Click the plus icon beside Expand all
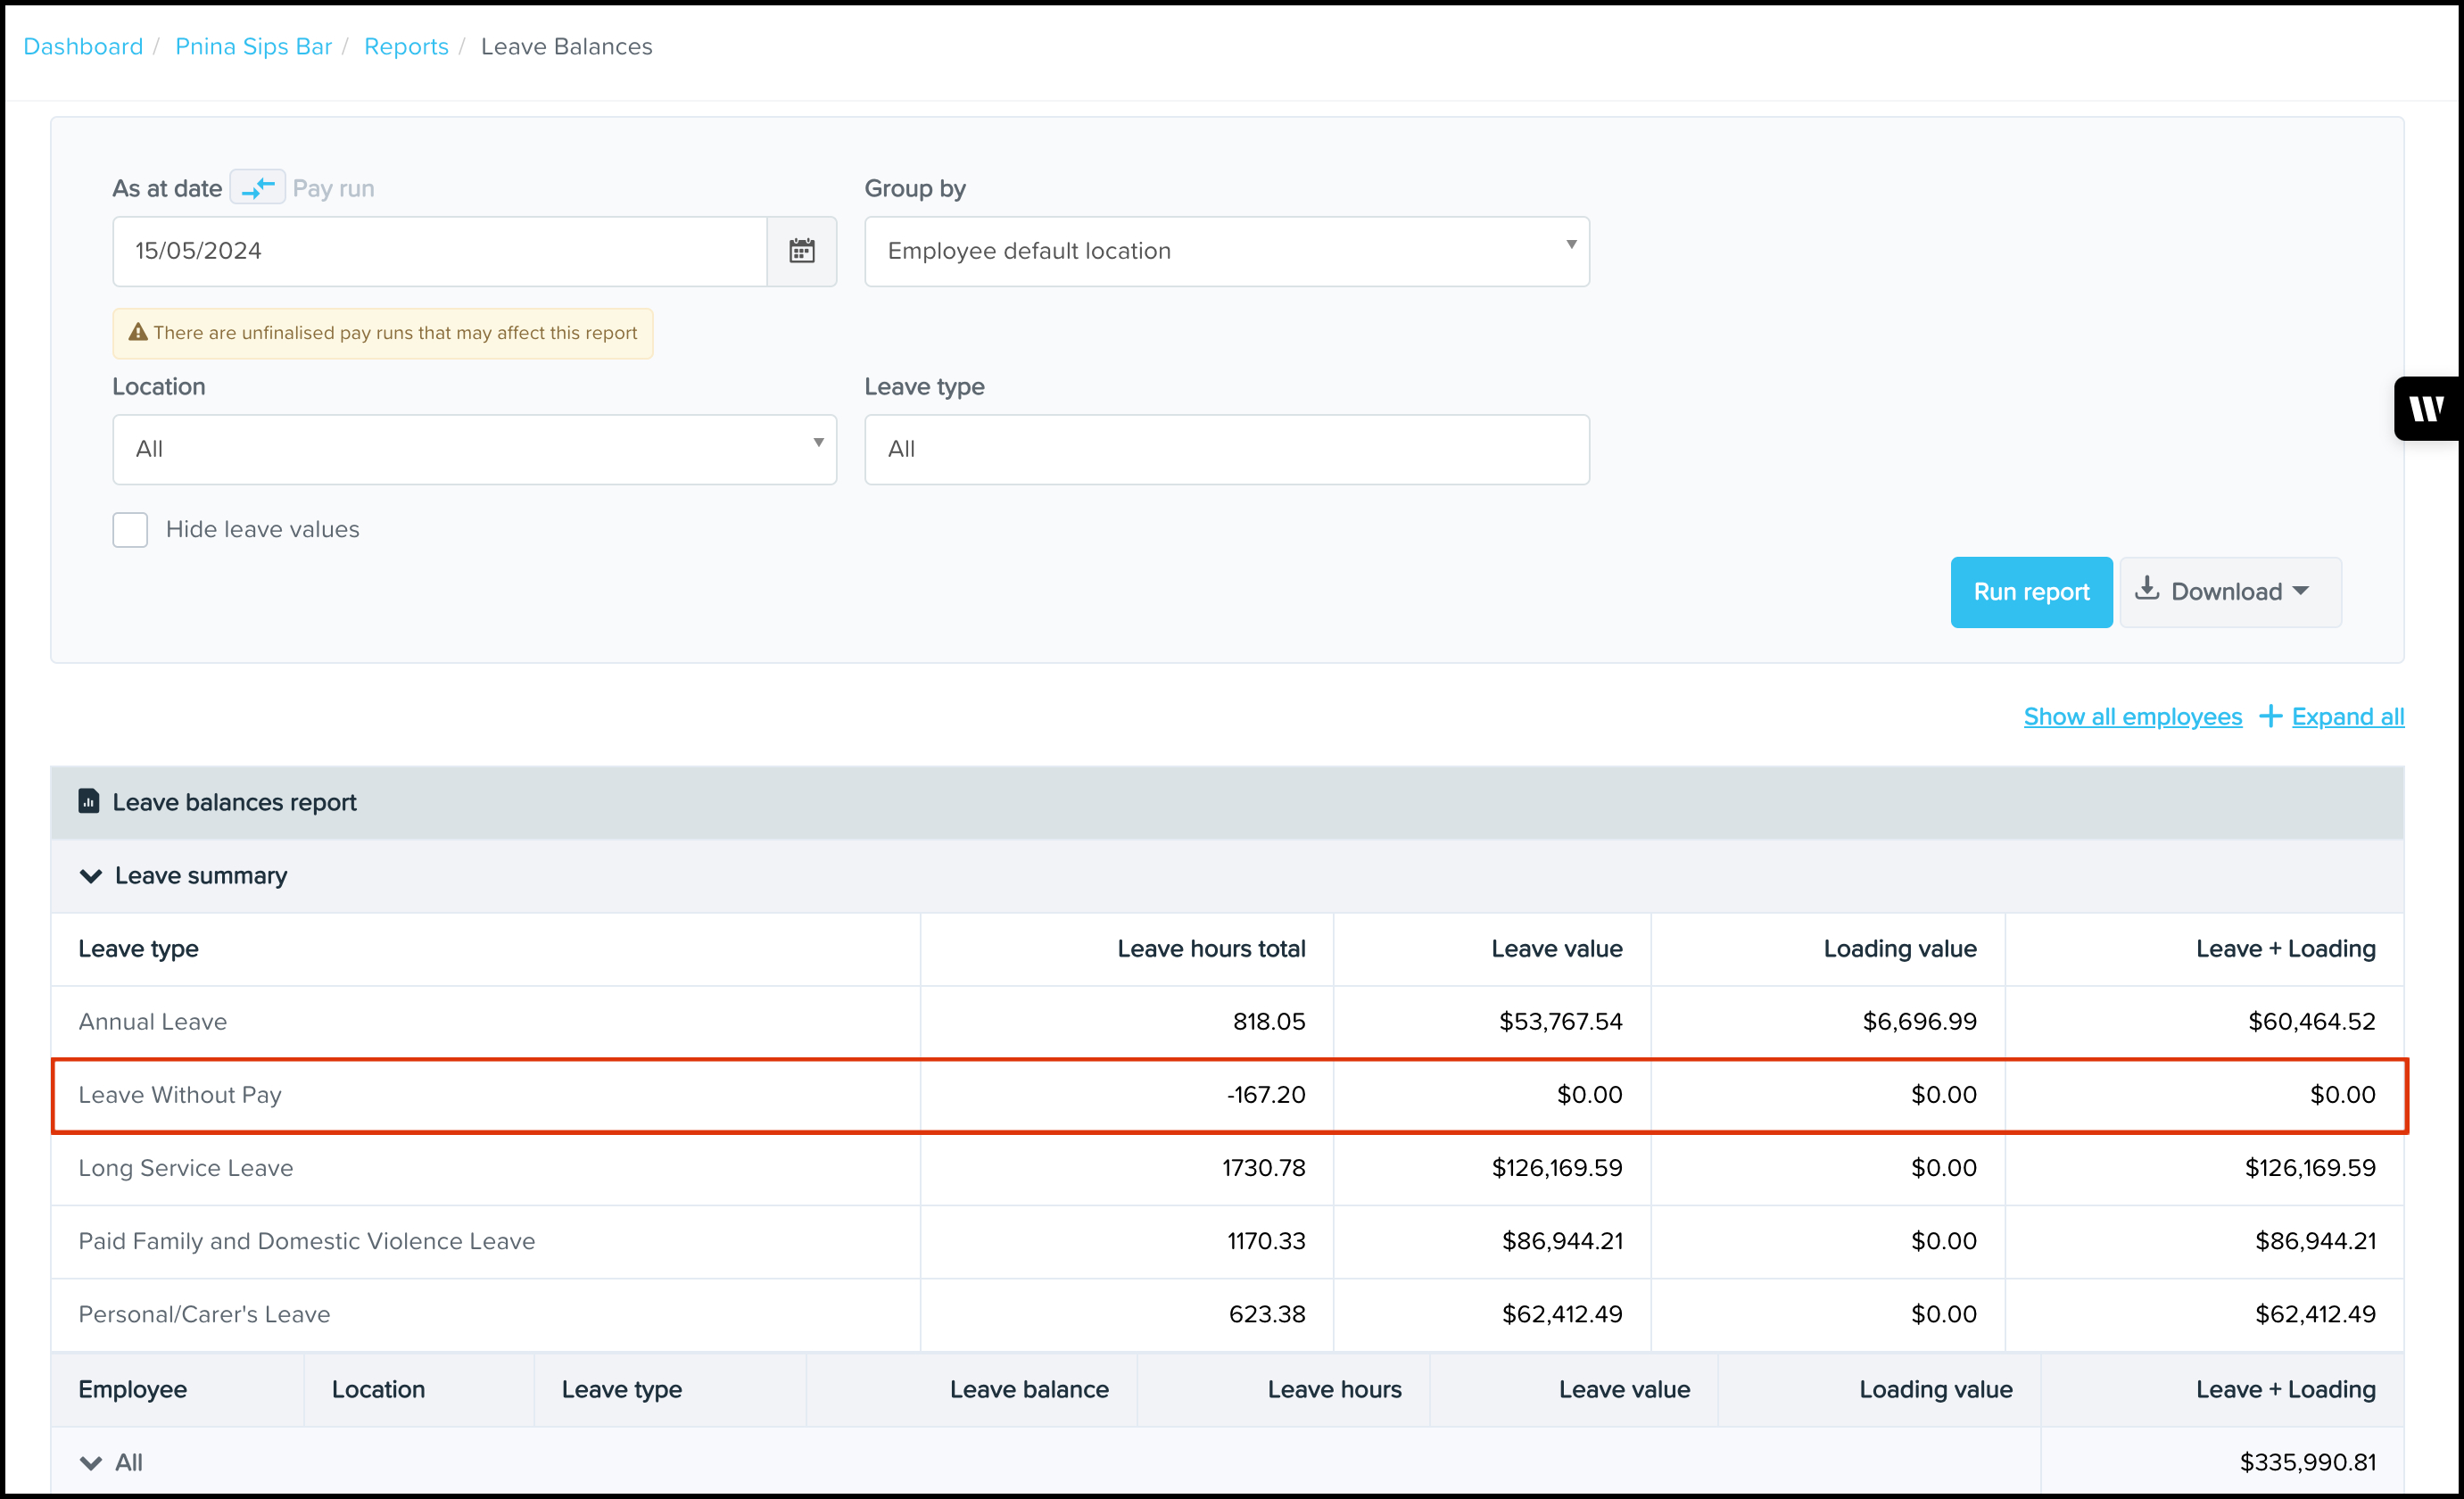 (2270, 716)
